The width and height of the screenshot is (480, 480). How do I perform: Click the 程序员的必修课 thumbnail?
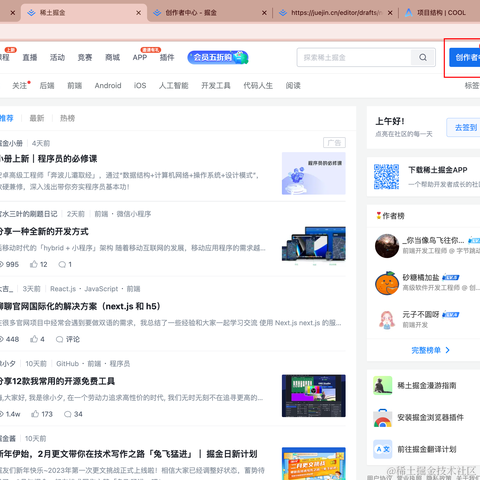(314, 173)
